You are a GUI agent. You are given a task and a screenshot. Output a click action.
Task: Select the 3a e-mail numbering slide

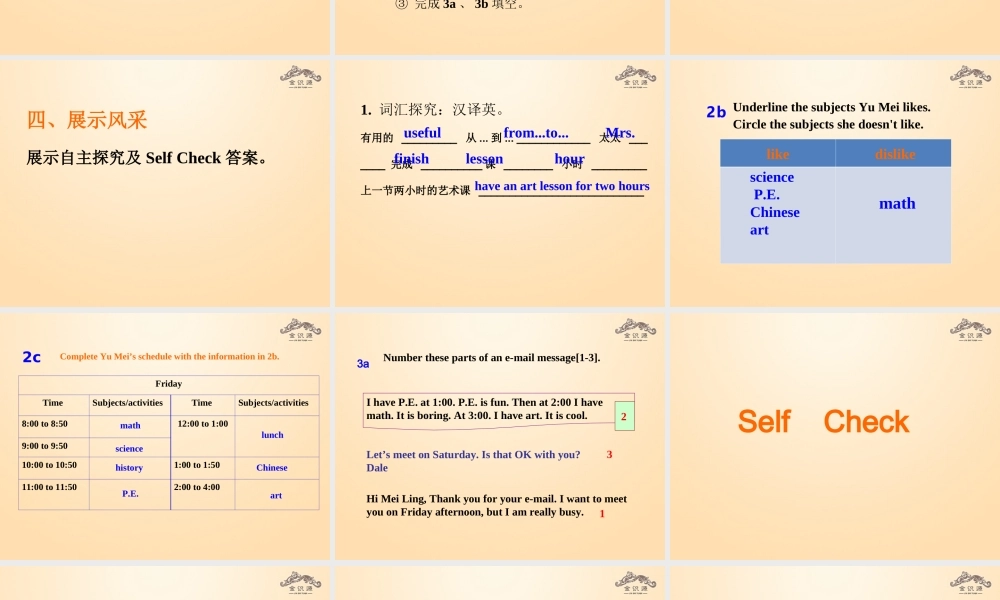tap(499, 436)
